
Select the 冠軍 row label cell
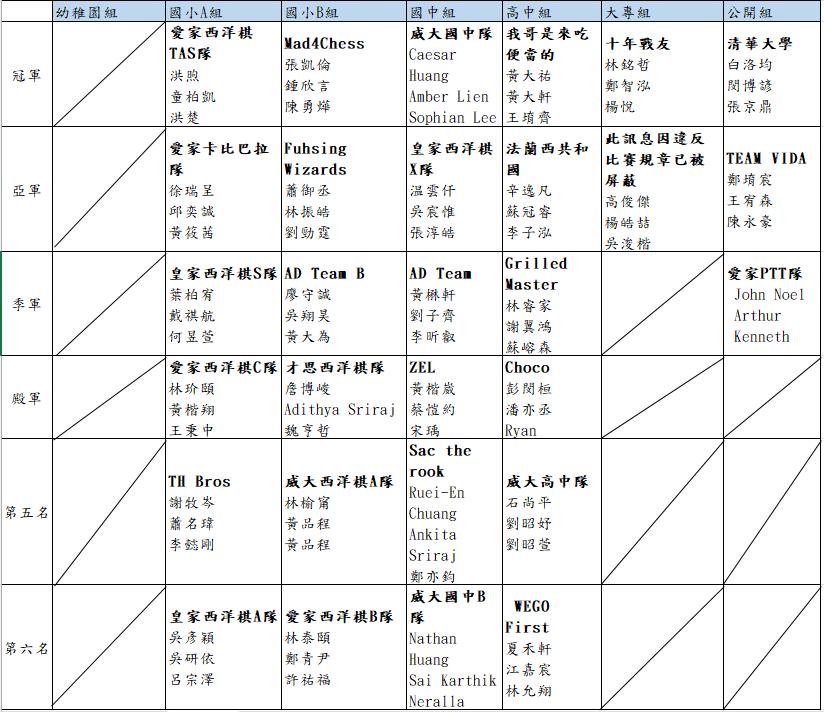tap(27, 75)
